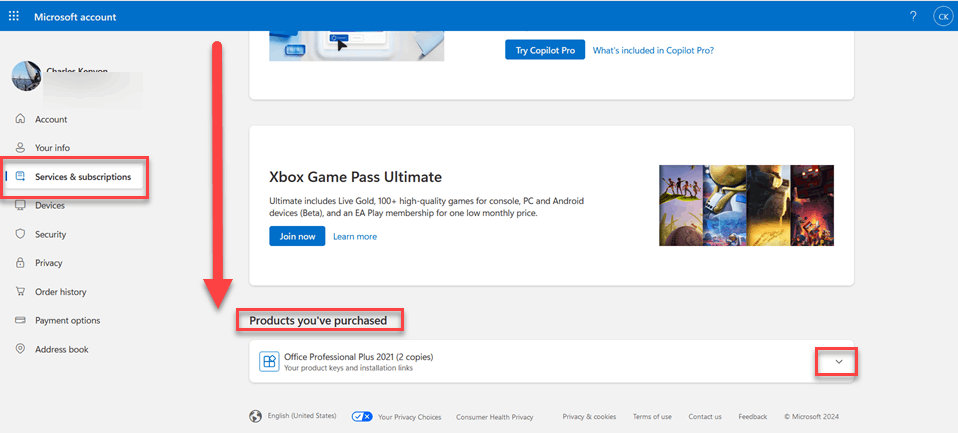Screen dimensions: 958x433
Task: Open Order history in sidebar
Action: [60, 291]
